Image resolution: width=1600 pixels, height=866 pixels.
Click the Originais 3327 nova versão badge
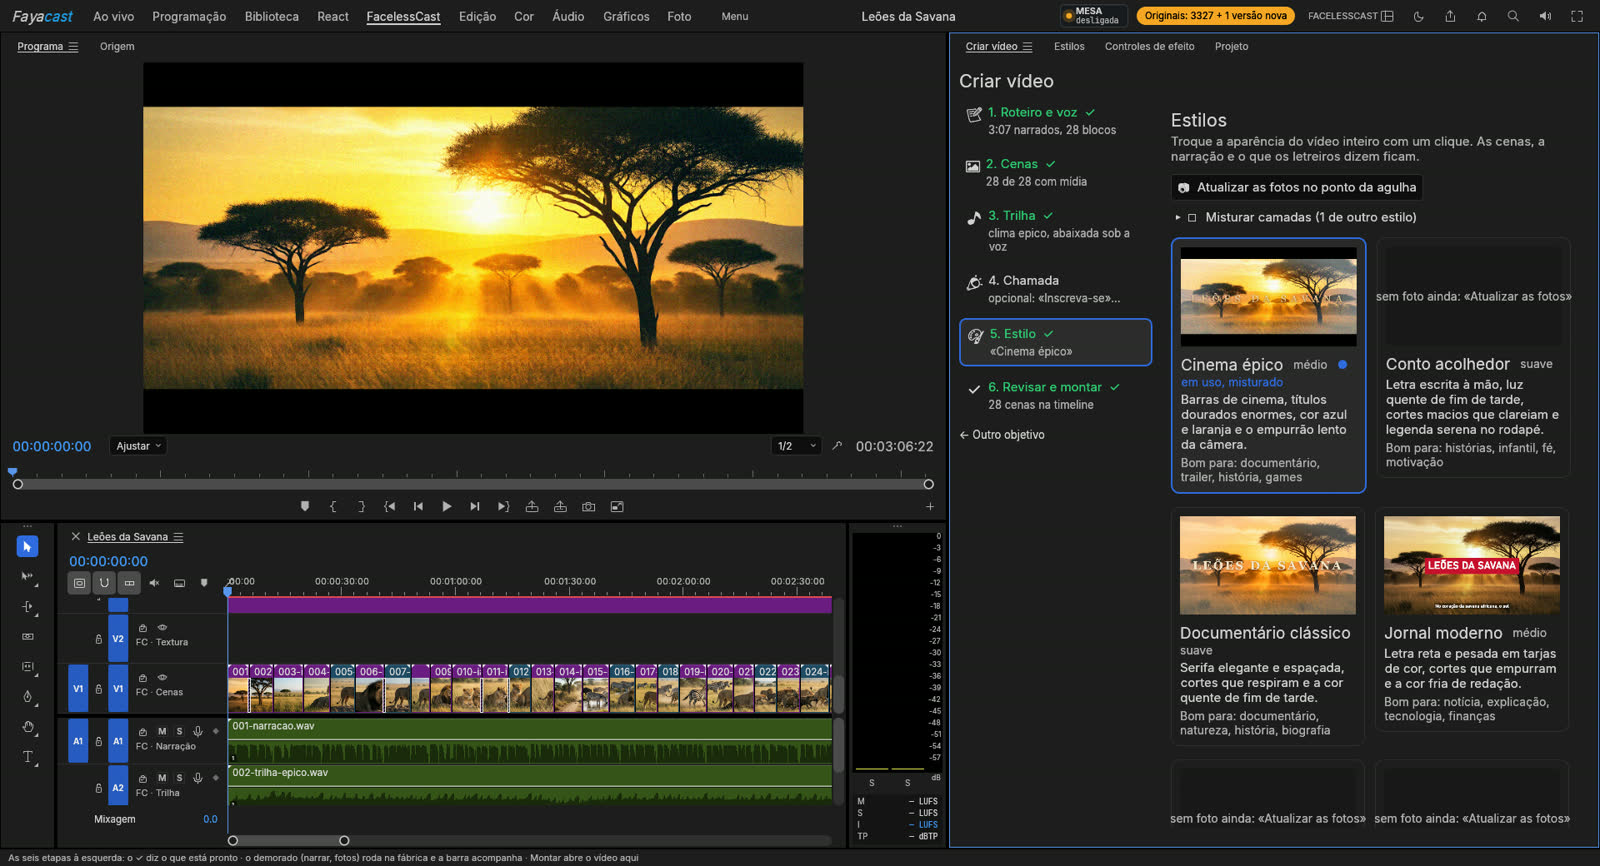[1215, 16]
